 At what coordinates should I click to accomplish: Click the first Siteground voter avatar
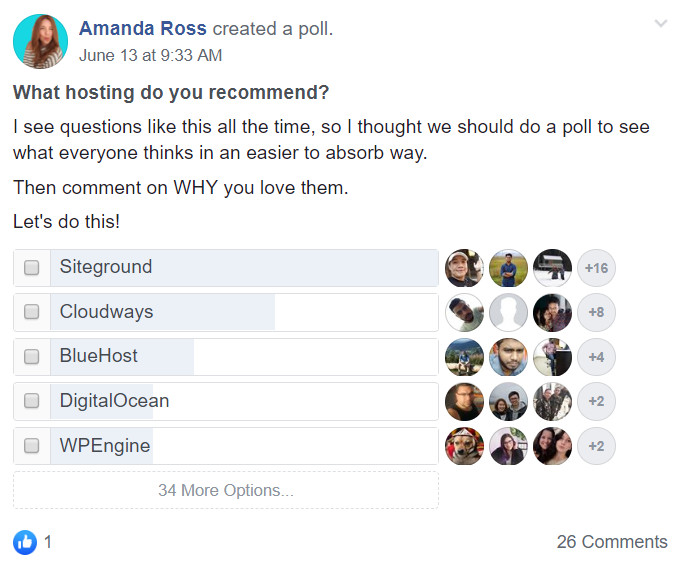(x=464, y=268)
